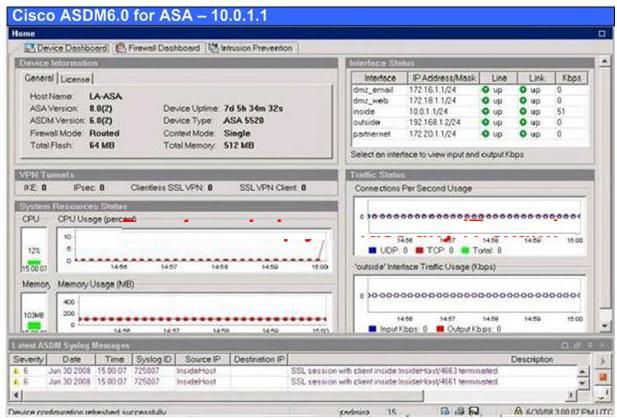Select syslog message ending InsideHost/4661 terminated
Image resolution: width=617 pixels, height=419 pixels.
(x=395, y=382)
